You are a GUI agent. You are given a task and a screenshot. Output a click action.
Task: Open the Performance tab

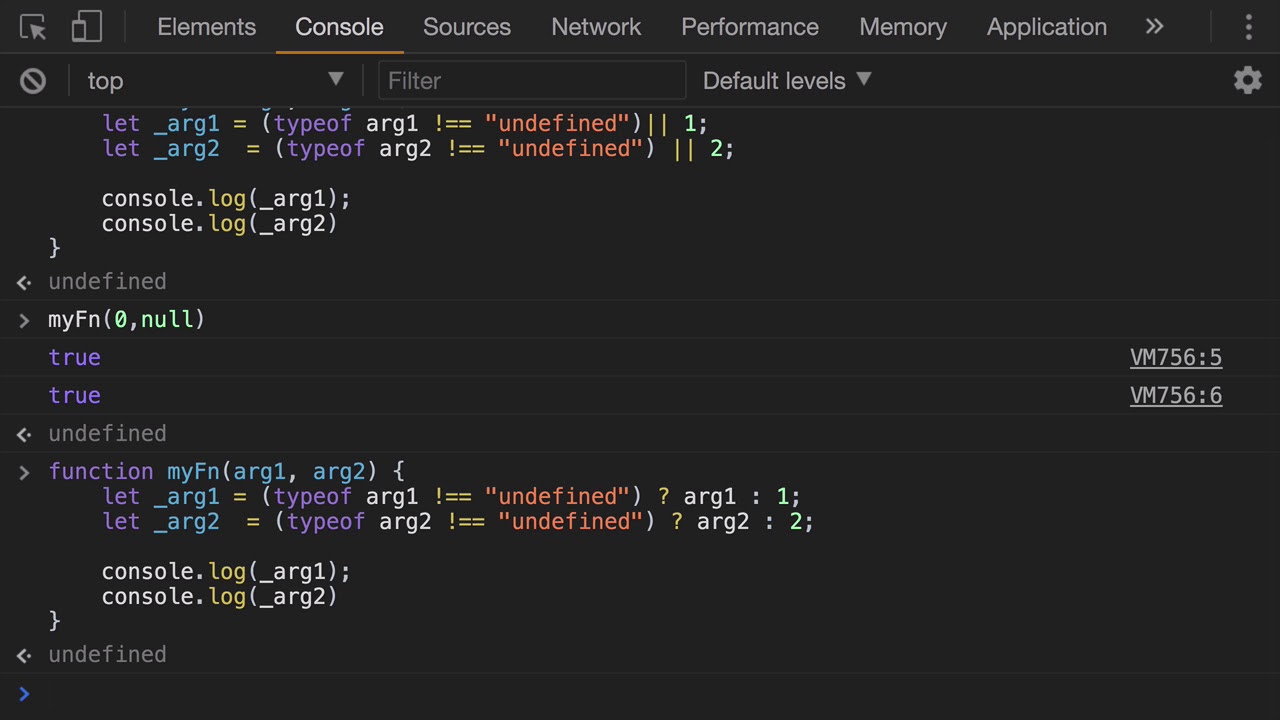(x=750, y=27)
